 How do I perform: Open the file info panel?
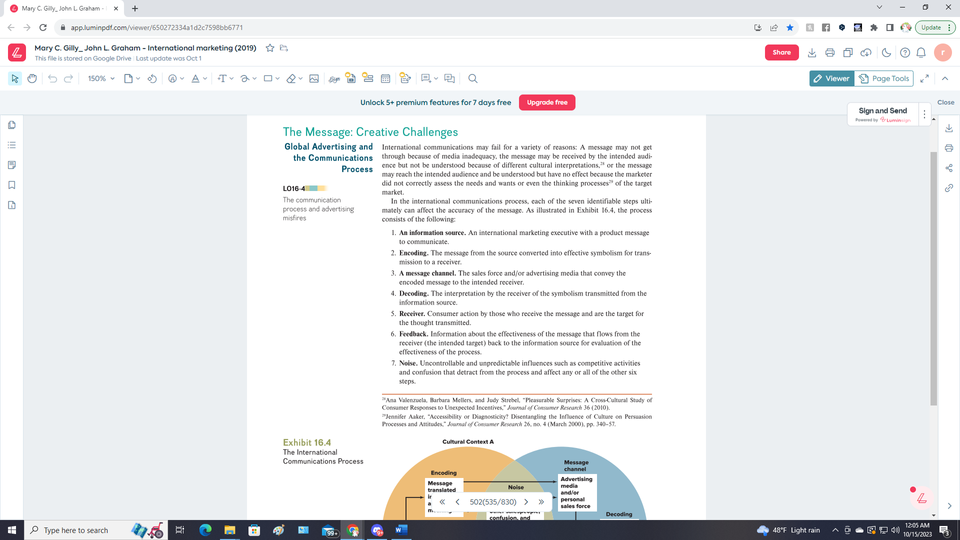click(x=12, y=205)
